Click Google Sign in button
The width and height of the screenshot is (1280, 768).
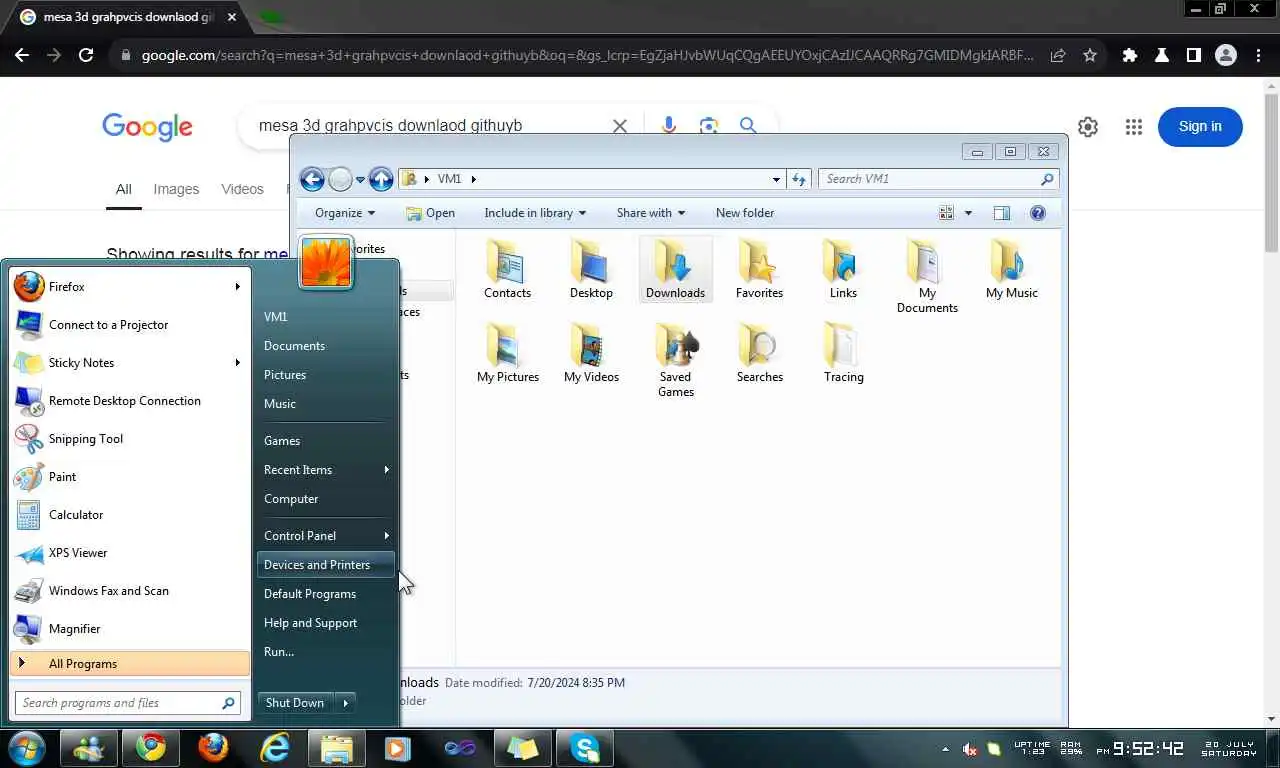tap(1200, 127)
